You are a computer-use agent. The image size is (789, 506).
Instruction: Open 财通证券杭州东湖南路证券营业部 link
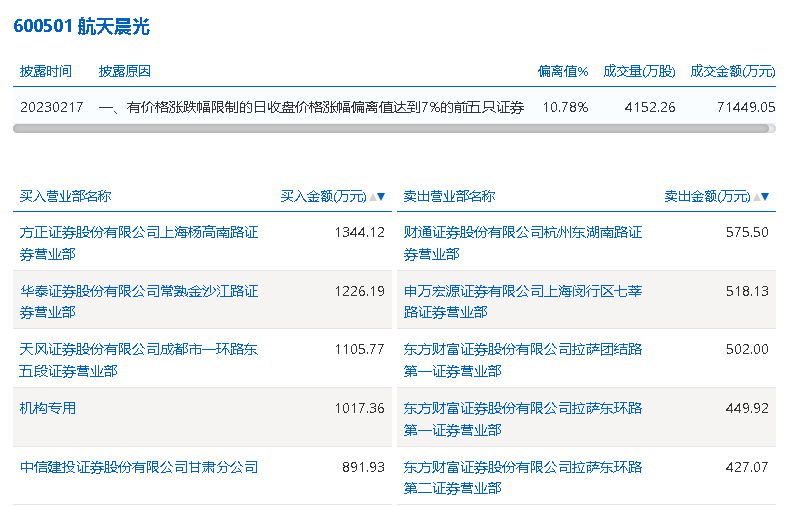(523, 243)
